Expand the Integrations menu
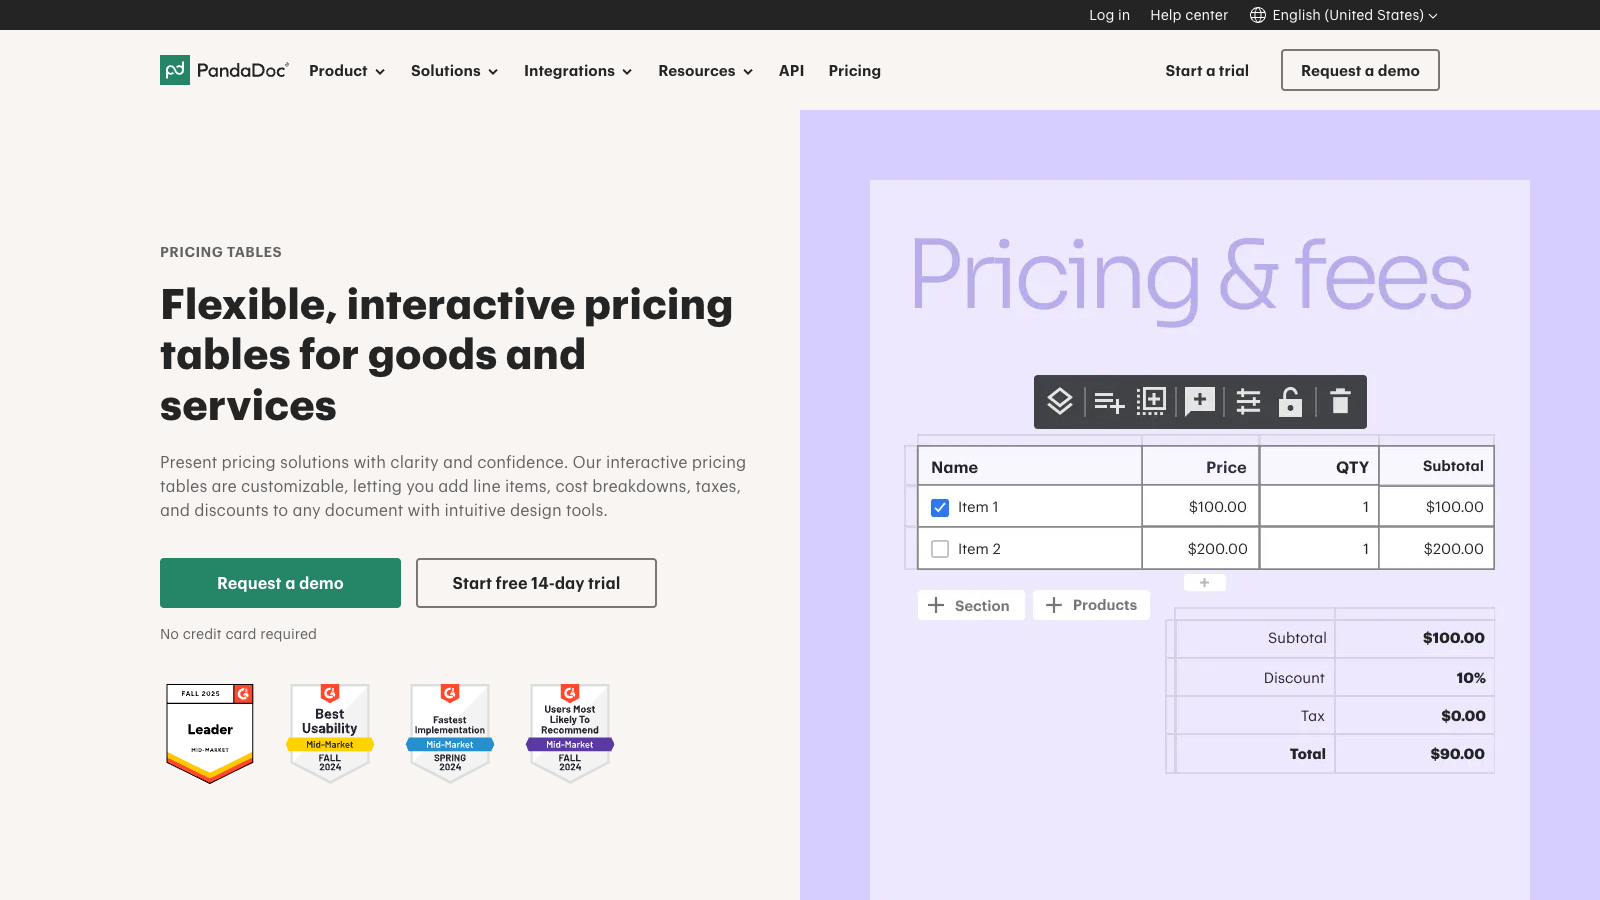The height and width of the screenshot is (900, 1600). (x=578, y=71)
